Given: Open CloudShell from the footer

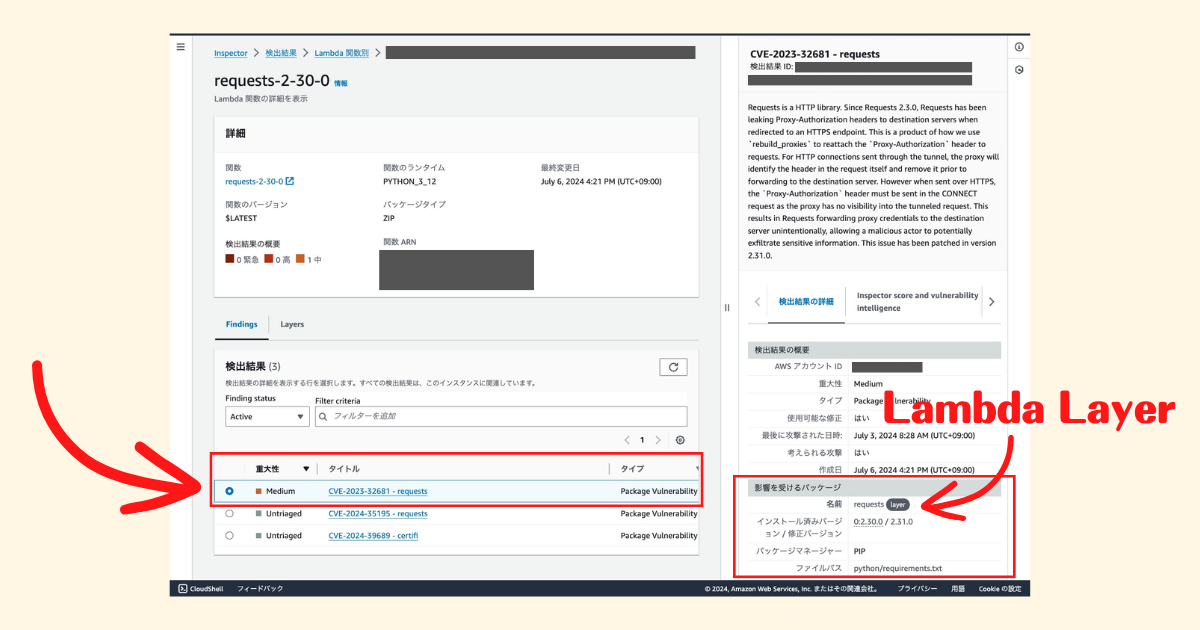Looking at the screenshot, I should coord(200,589).
